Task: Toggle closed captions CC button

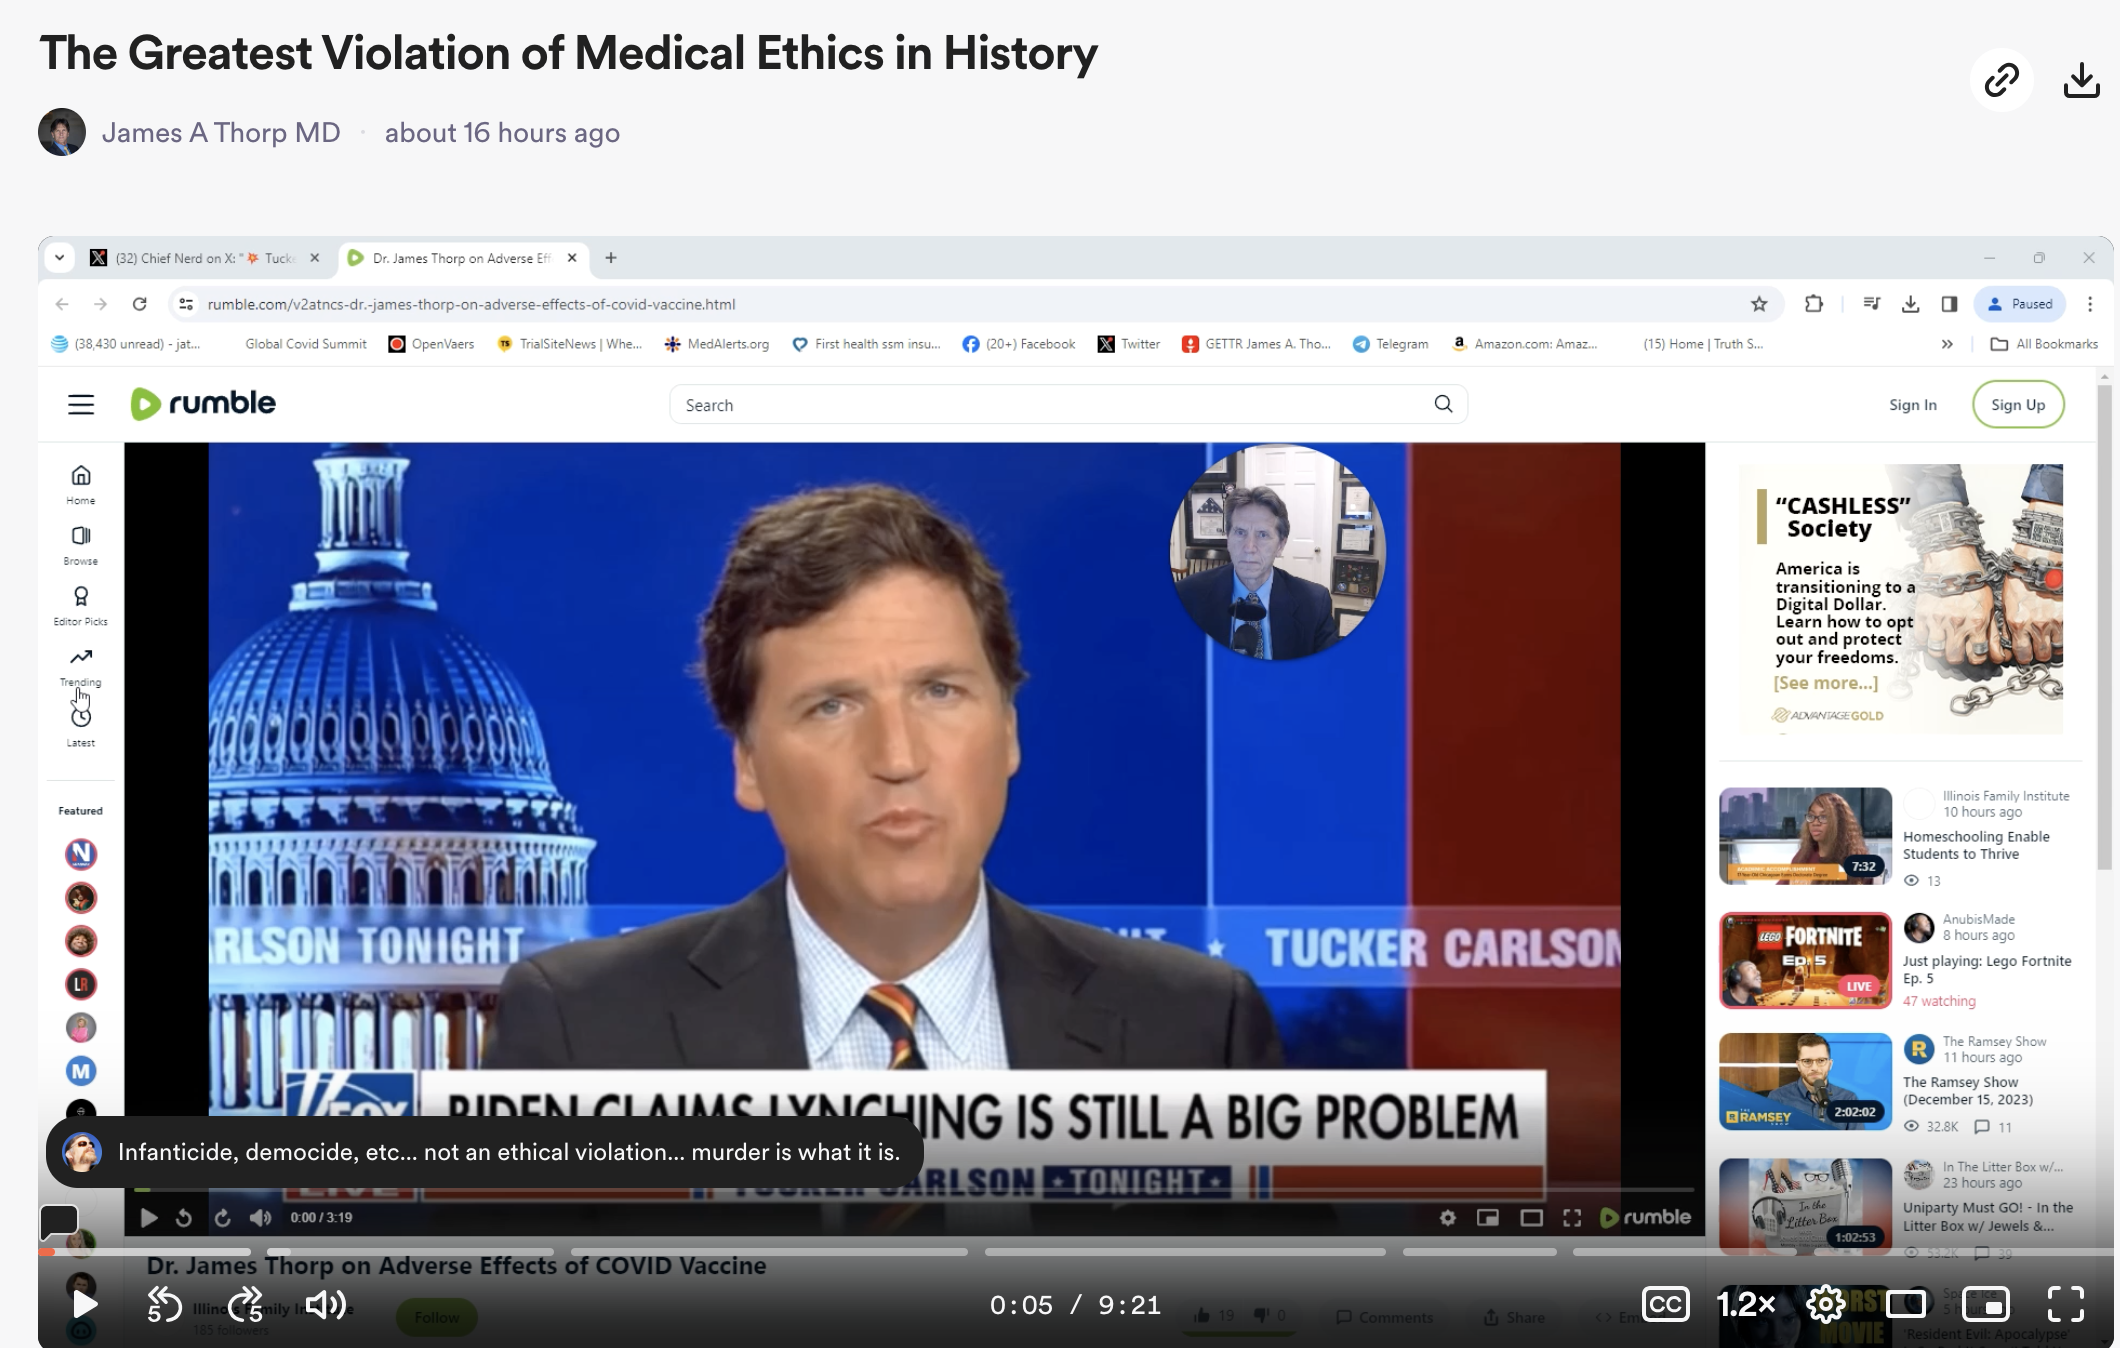Action: click(1665, 1304)
